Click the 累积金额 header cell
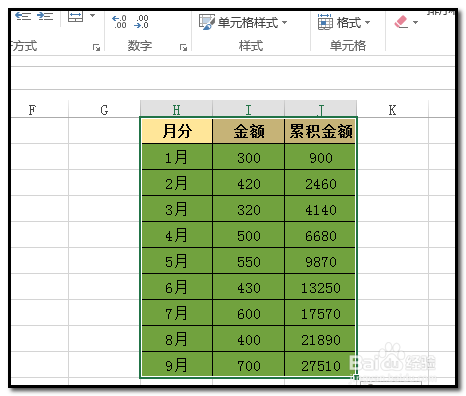466x396 pixels. coord(320,131)
